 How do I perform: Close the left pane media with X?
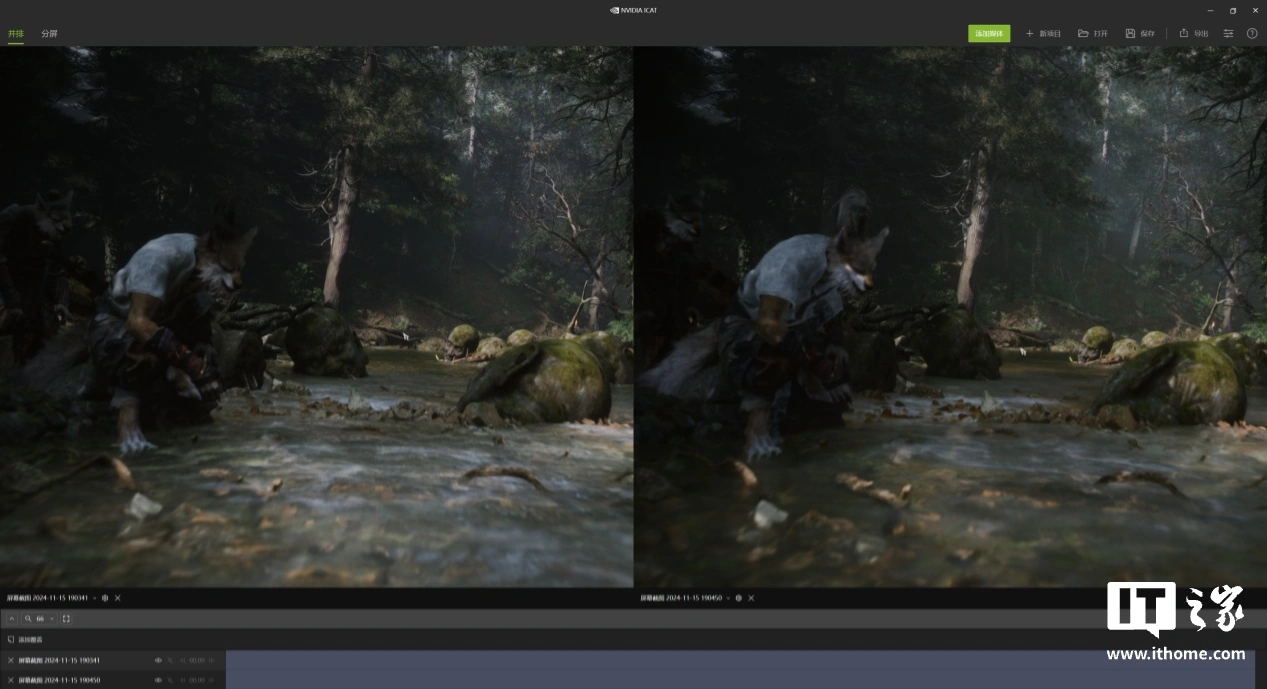click(x=117, y=598)
